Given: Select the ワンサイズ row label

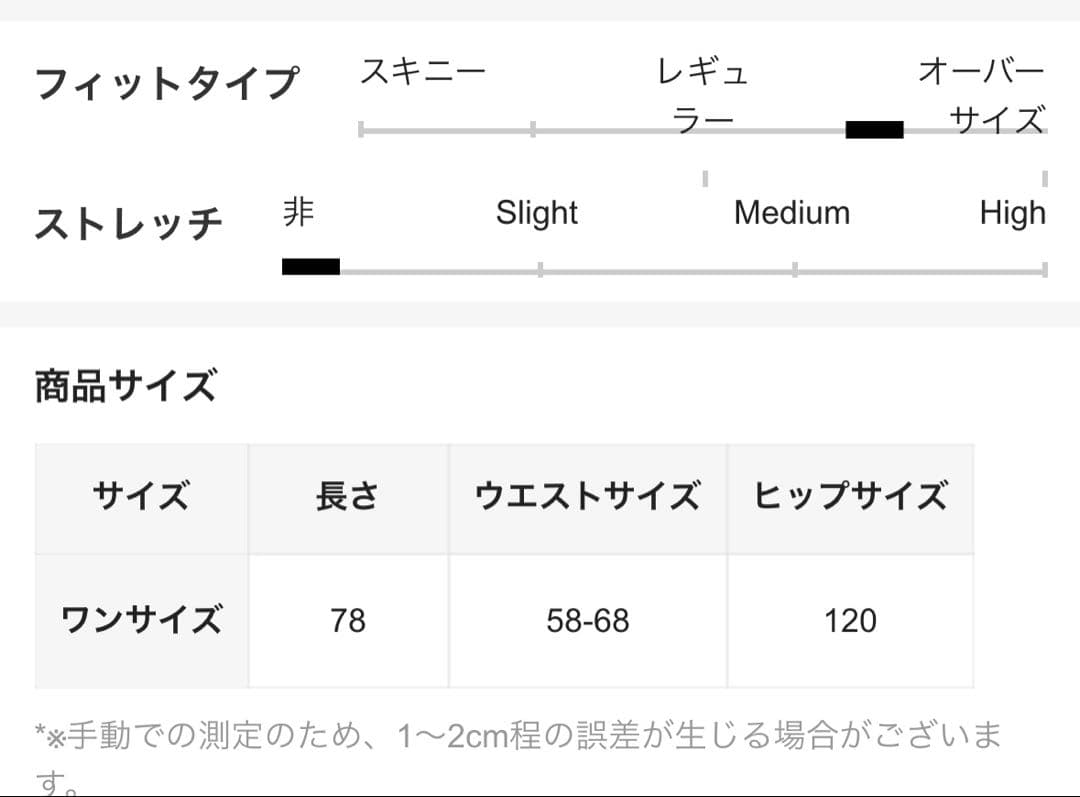Looking at the screenshot, I should point(141,620).
